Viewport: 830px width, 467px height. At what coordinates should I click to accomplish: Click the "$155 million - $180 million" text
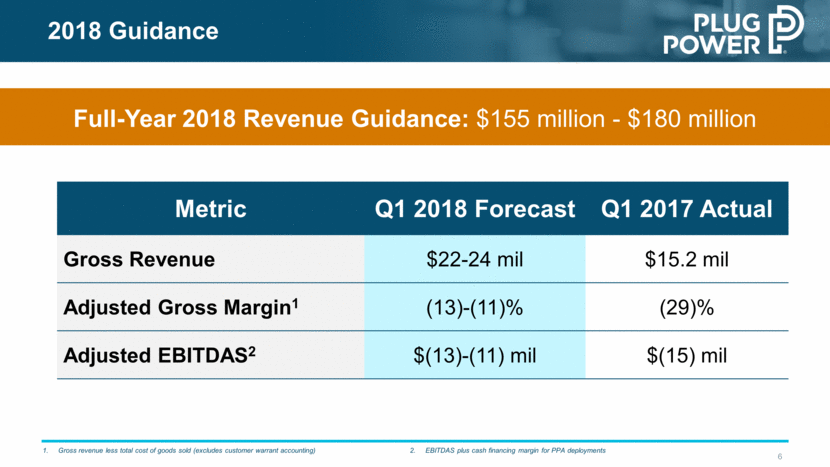(616, 119)
